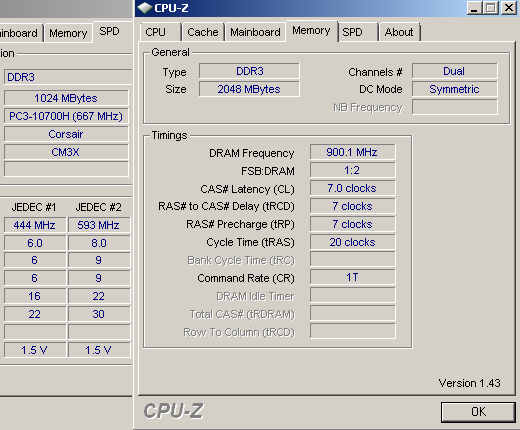Click the Command Rate (CR) label

246,278
